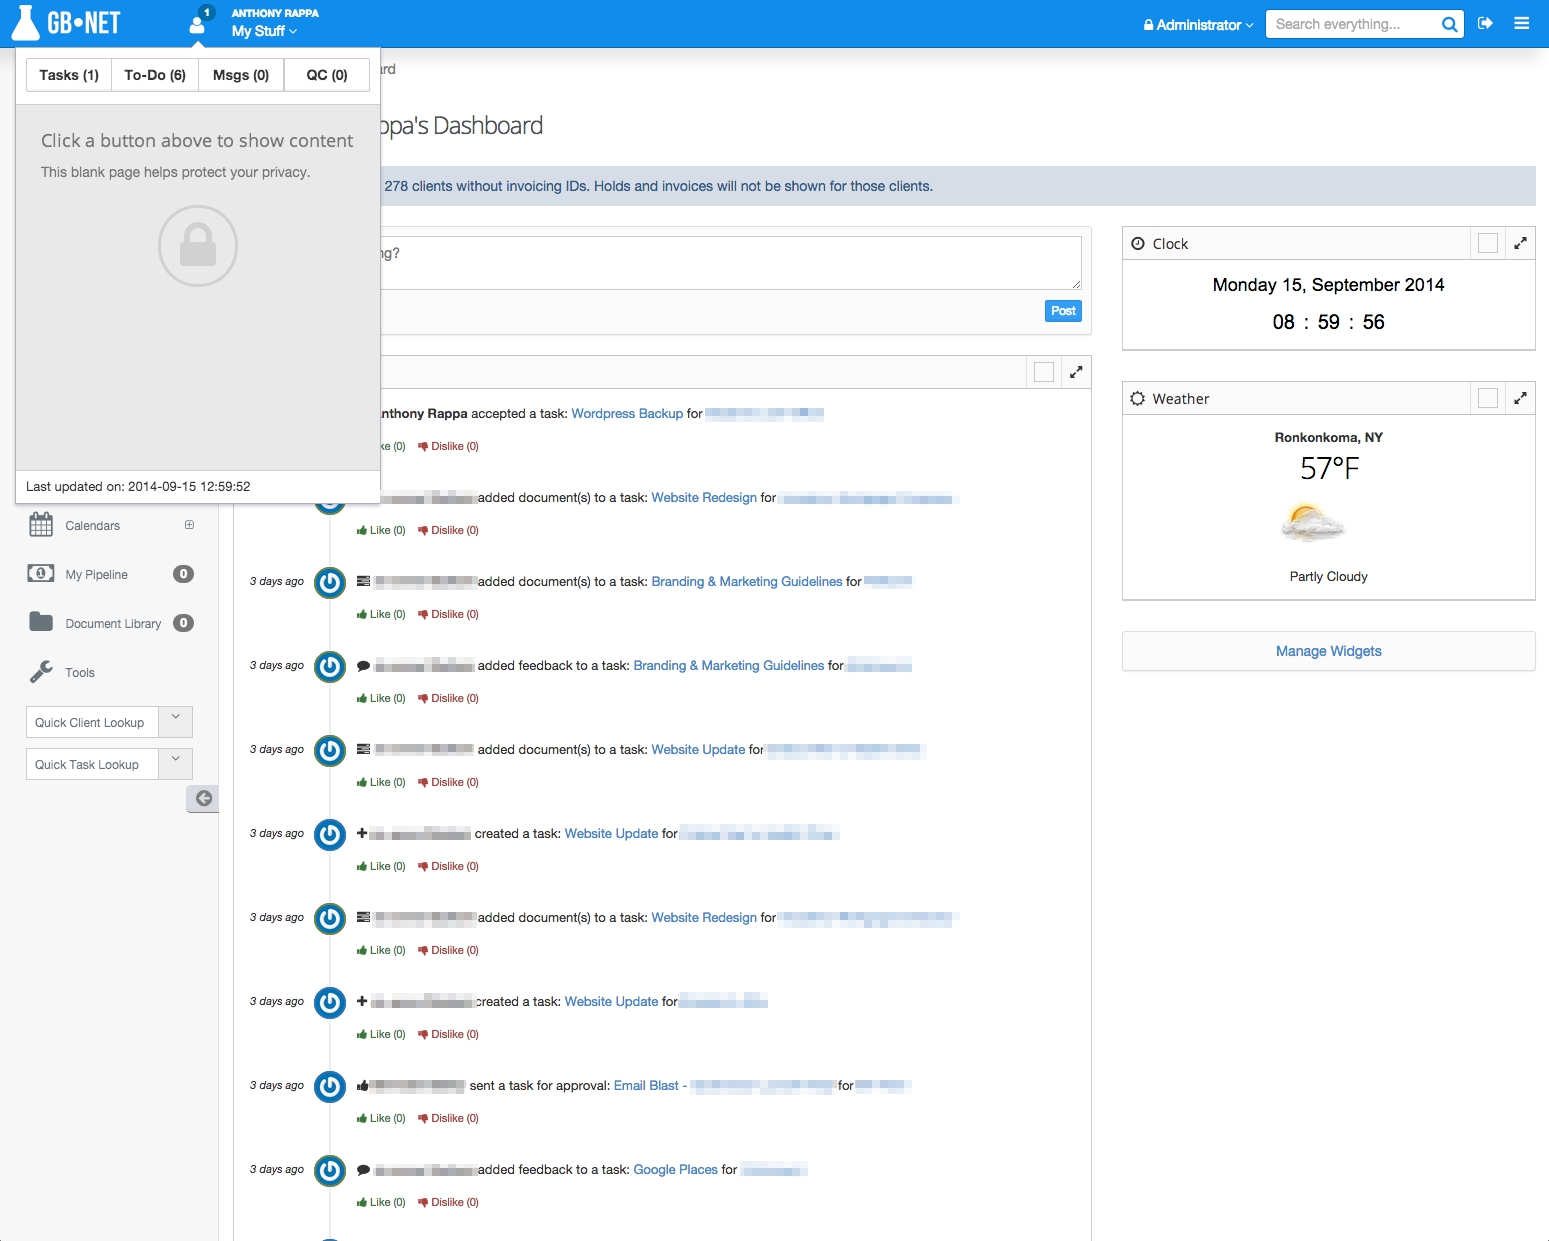Expand the activity feed fullscreen icon

[1076, 372]
